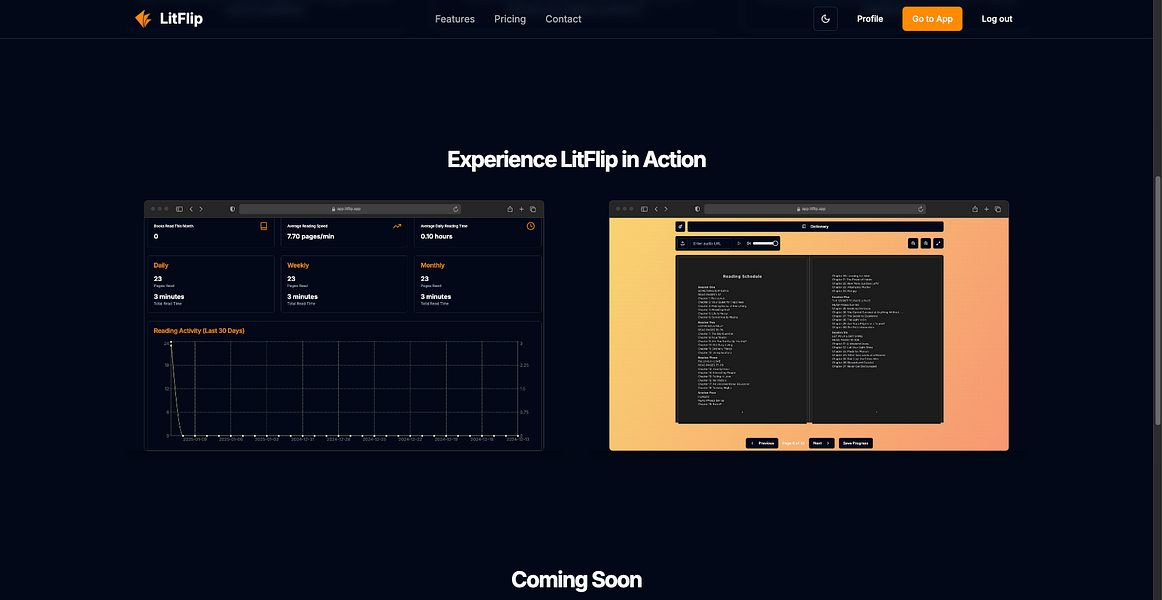Click the Next page button
Viewport: 1162px width, 600px height.
point(822,443)
